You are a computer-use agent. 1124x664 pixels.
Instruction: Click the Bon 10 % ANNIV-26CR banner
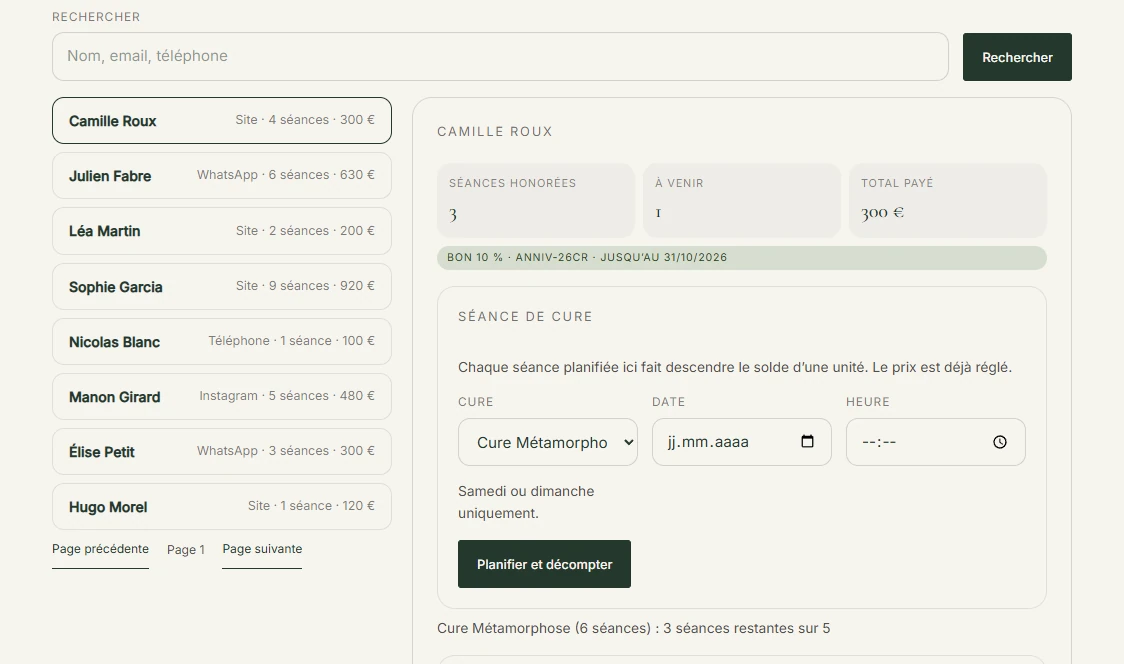pyautogui.click(x=742, y=257)
